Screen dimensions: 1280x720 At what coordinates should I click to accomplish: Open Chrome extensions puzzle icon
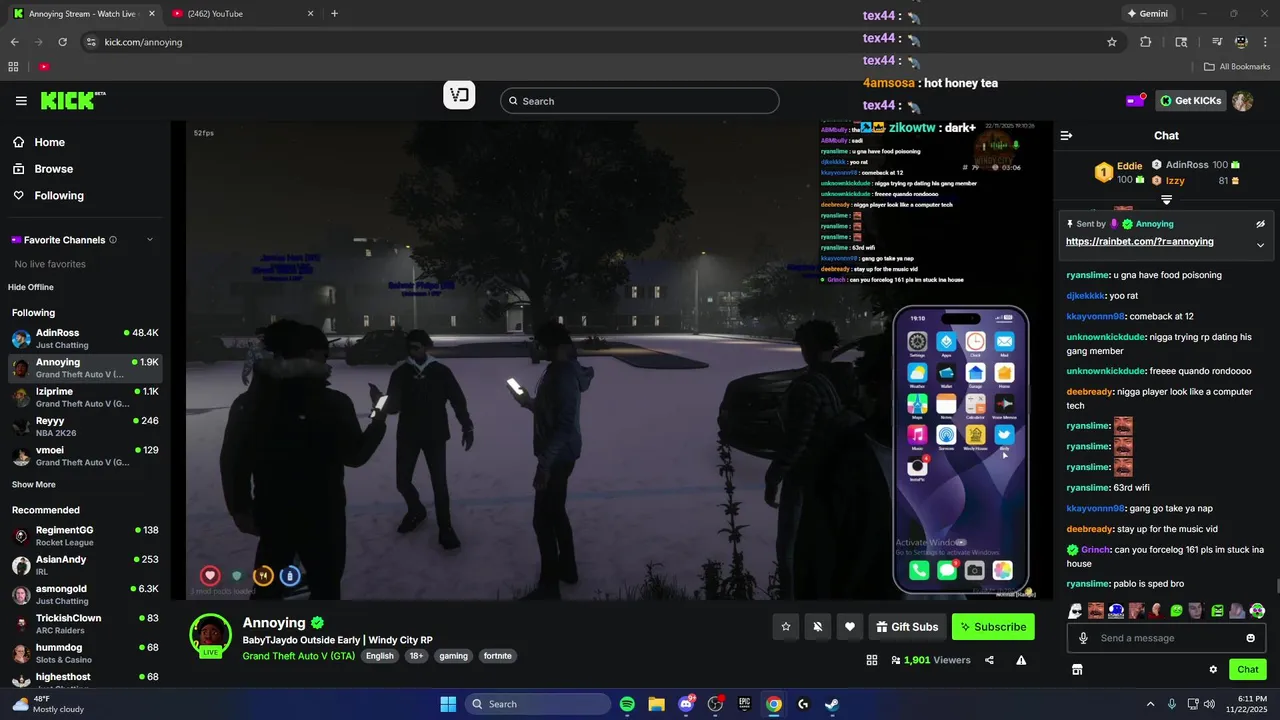coord(1146,42)
